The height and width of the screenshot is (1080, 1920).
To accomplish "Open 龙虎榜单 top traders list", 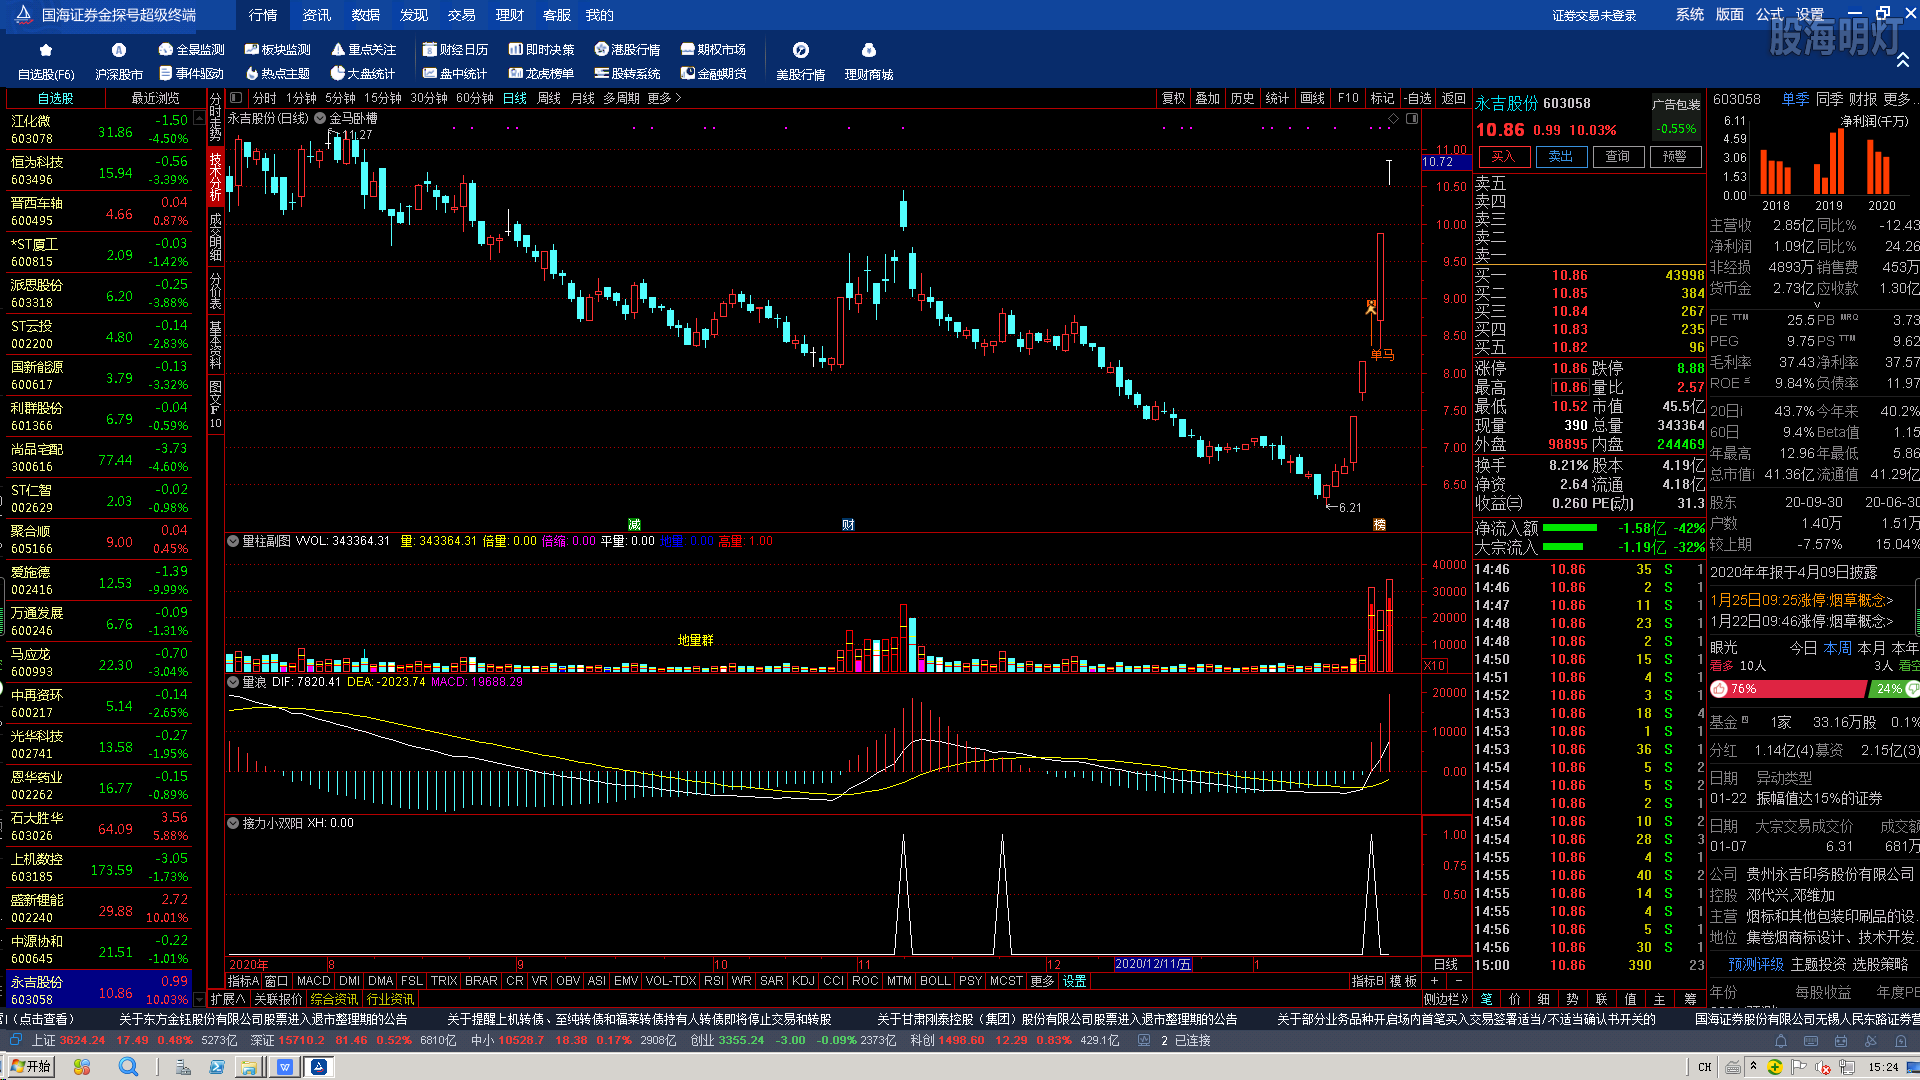I will (542, 74).
